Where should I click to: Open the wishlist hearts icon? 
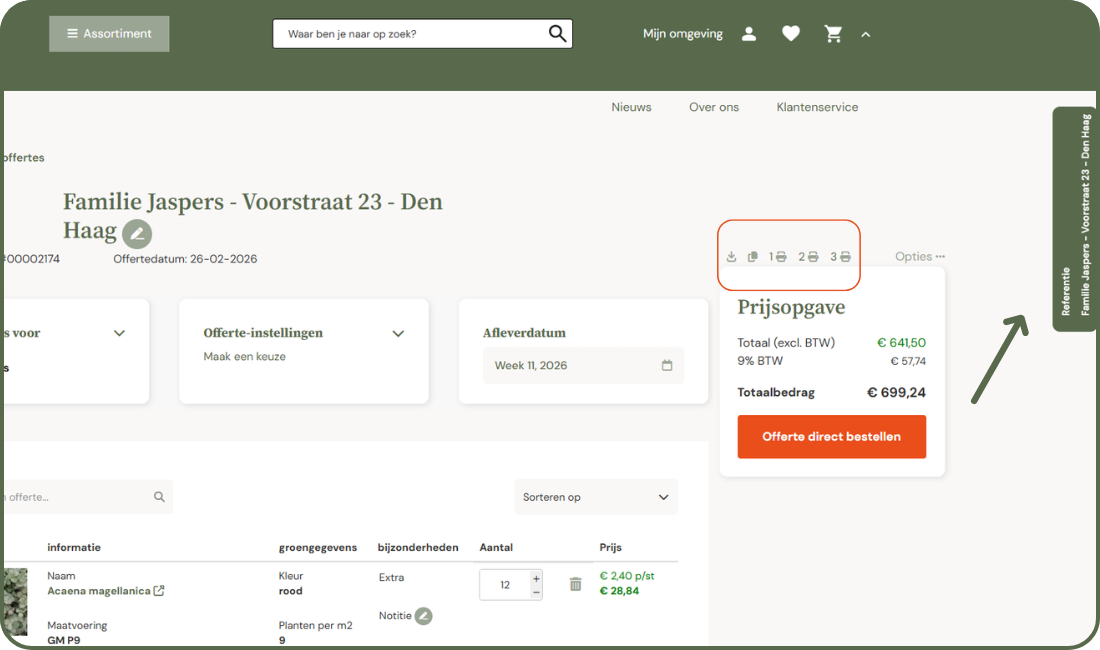791,33
